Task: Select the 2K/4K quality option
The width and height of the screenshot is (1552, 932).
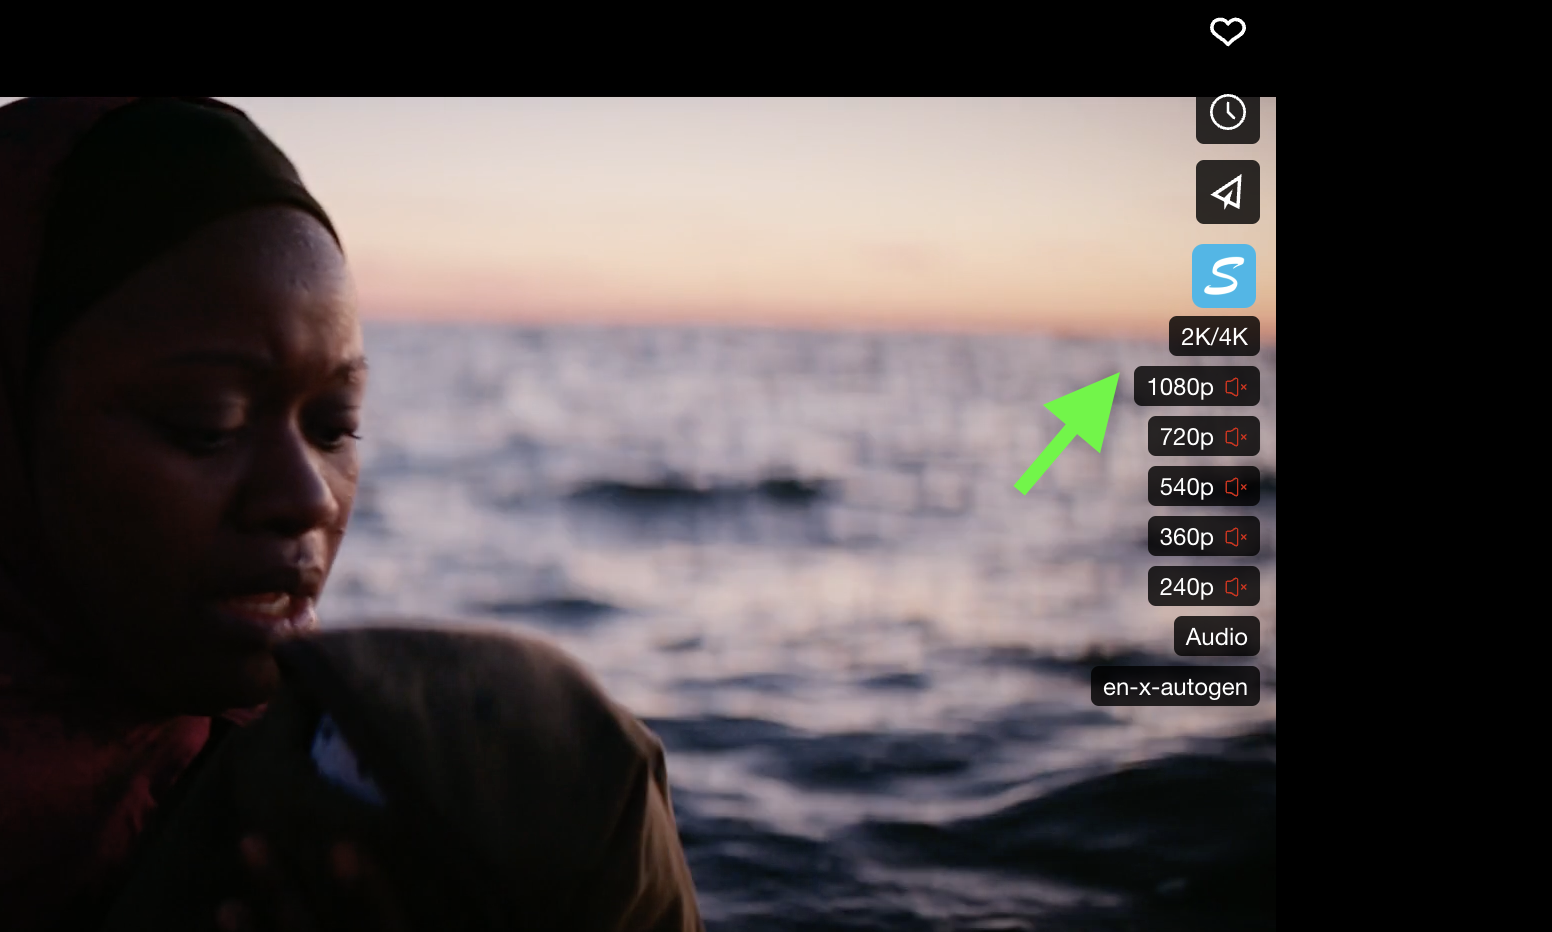Action: click(1214, 336)
